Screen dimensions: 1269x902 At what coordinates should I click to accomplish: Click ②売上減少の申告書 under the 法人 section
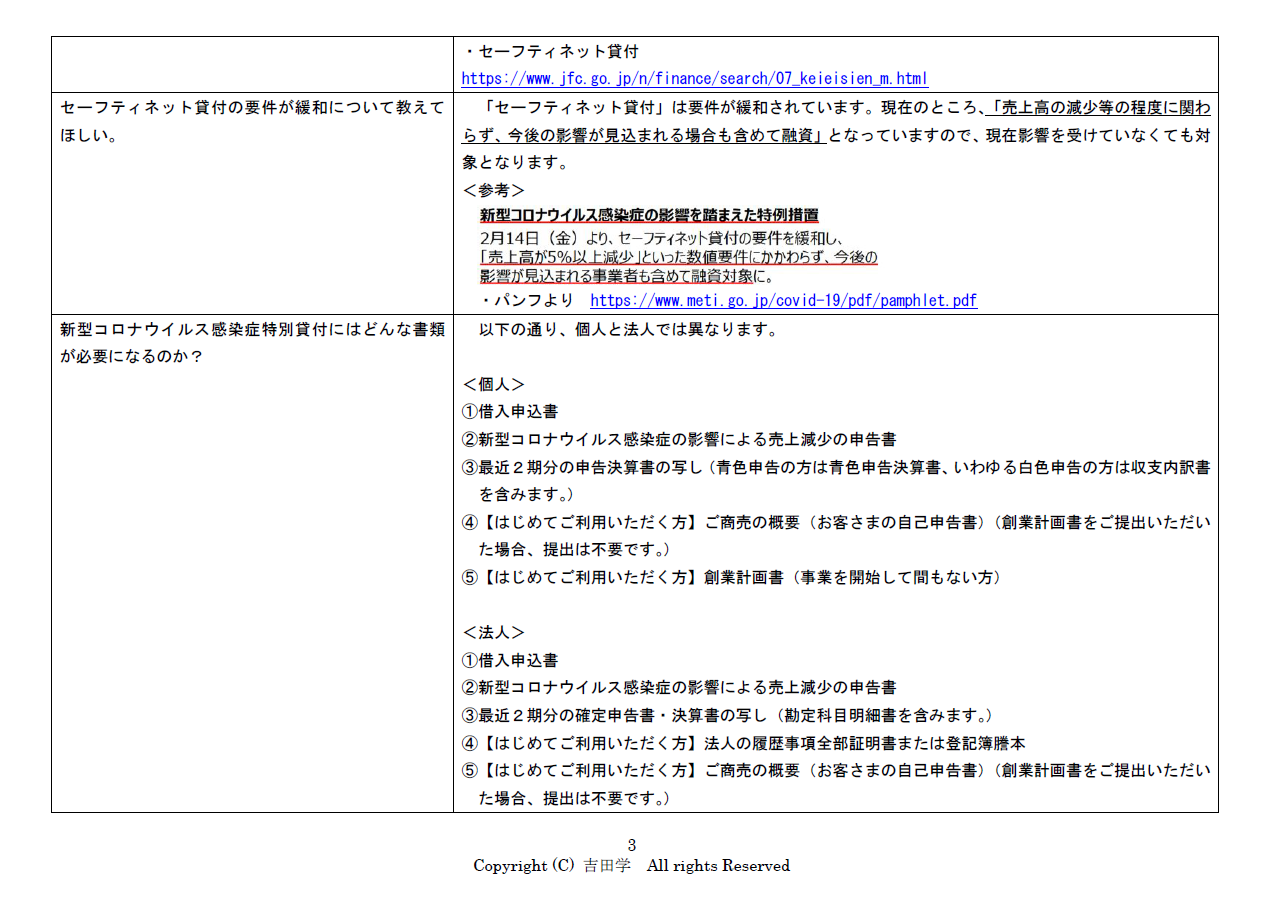pyautogui.click(x=679, y=687)
